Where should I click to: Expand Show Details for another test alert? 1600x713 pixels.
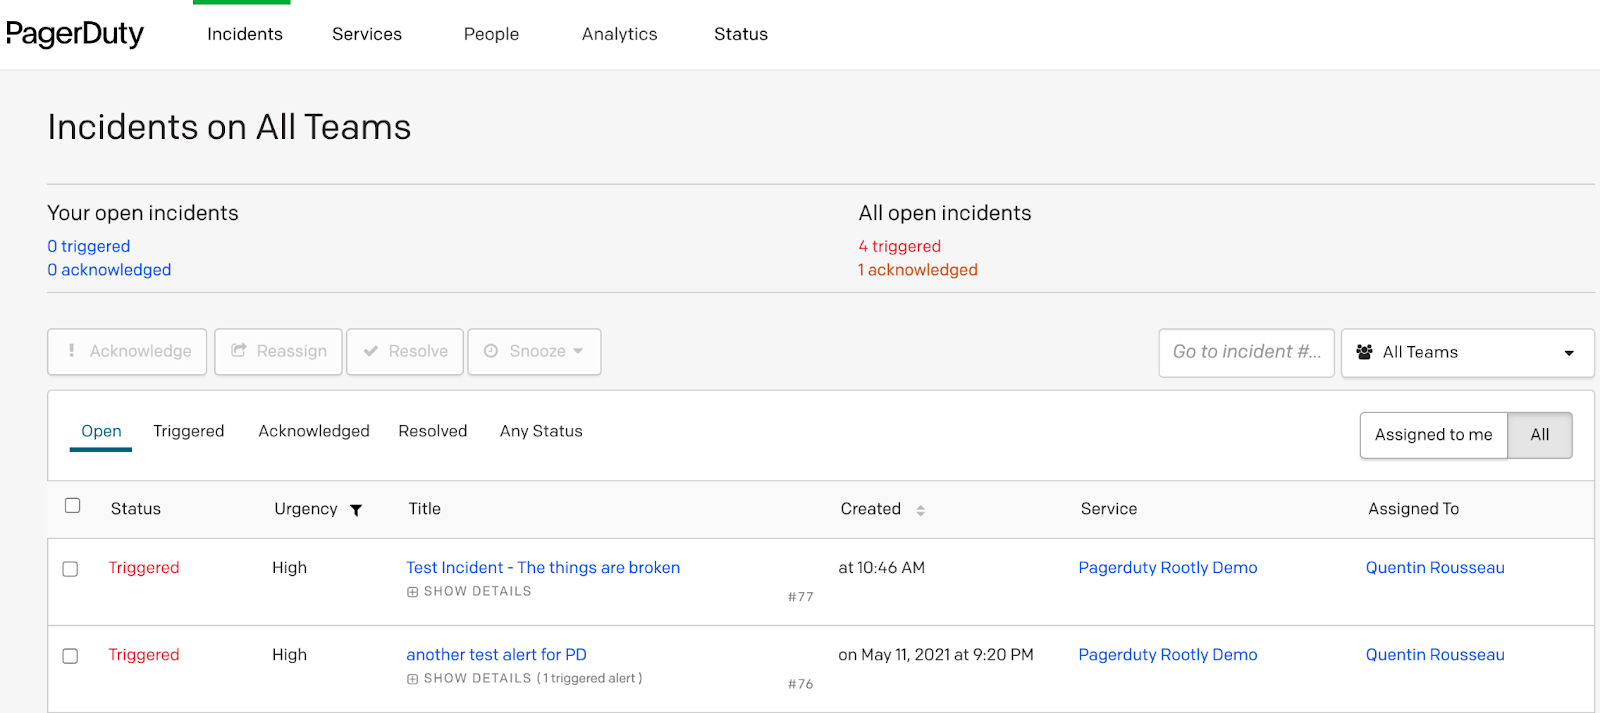click(x=469, y=679)
